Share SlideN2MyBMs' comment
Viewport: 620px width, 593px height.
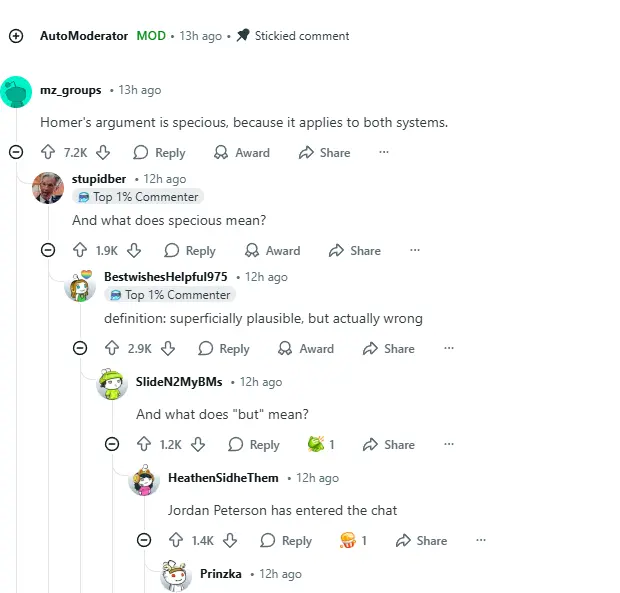388,445
